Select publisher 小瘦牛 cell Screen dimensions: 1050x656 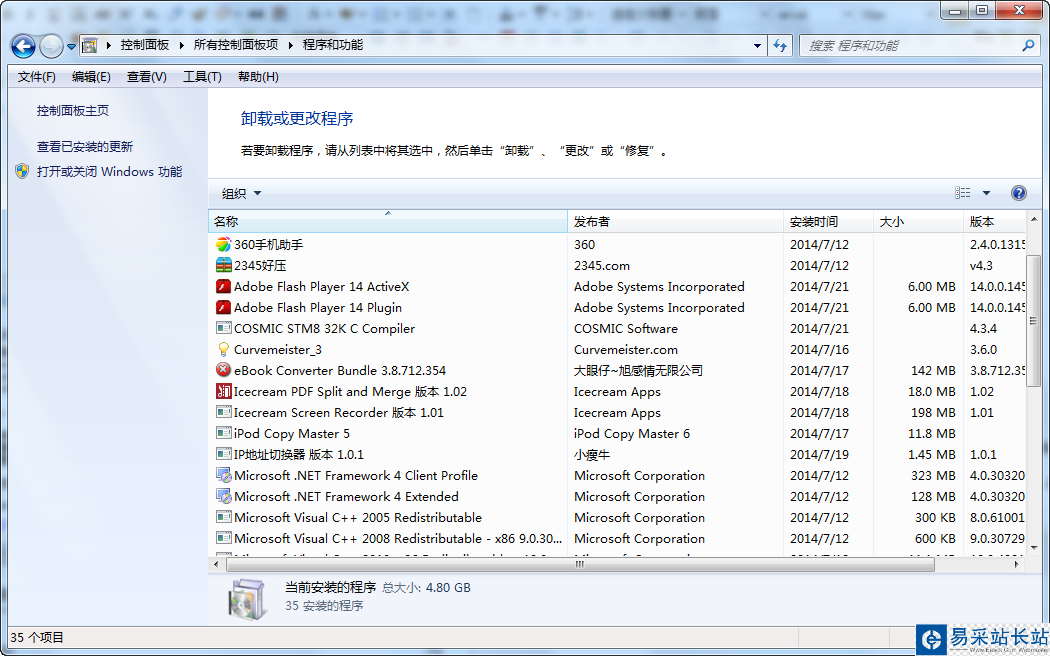(591, 455)
